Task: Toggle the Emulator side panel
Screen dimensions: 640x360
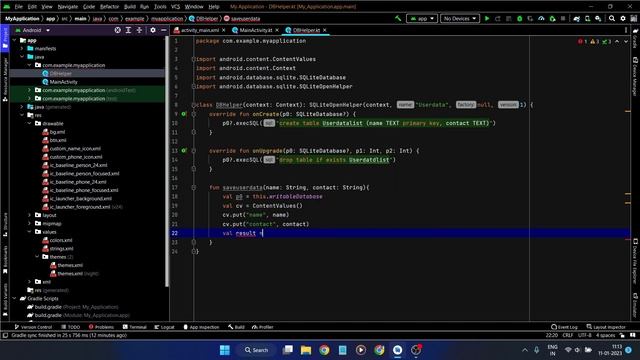Action: pyautogui.click(x=635, y=305)
